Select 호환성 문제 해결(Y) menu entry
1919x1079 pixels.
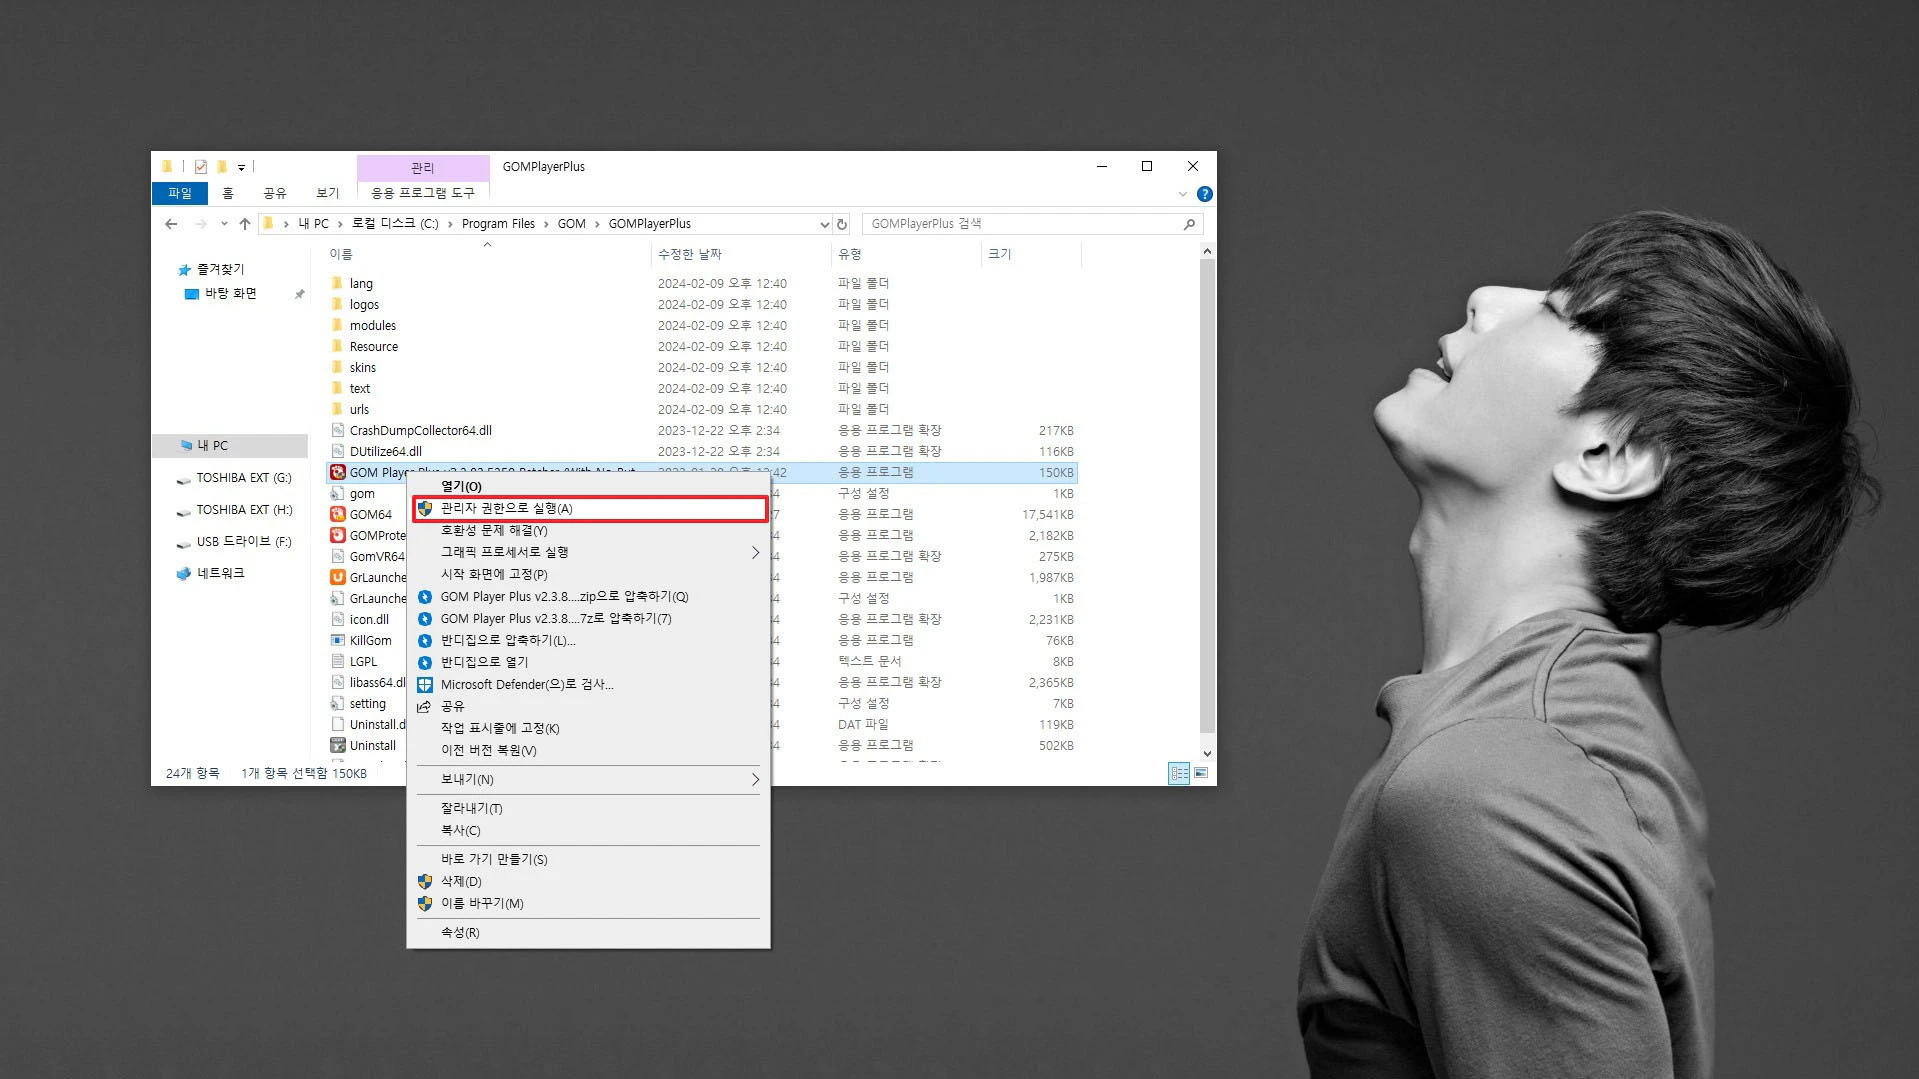(589, 530)
